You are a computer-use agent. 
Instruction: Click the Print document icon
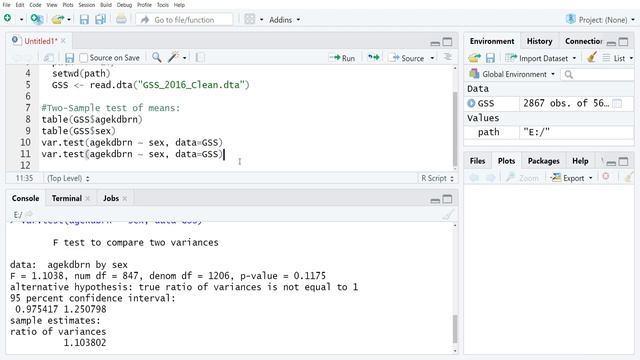click(121, 19)
